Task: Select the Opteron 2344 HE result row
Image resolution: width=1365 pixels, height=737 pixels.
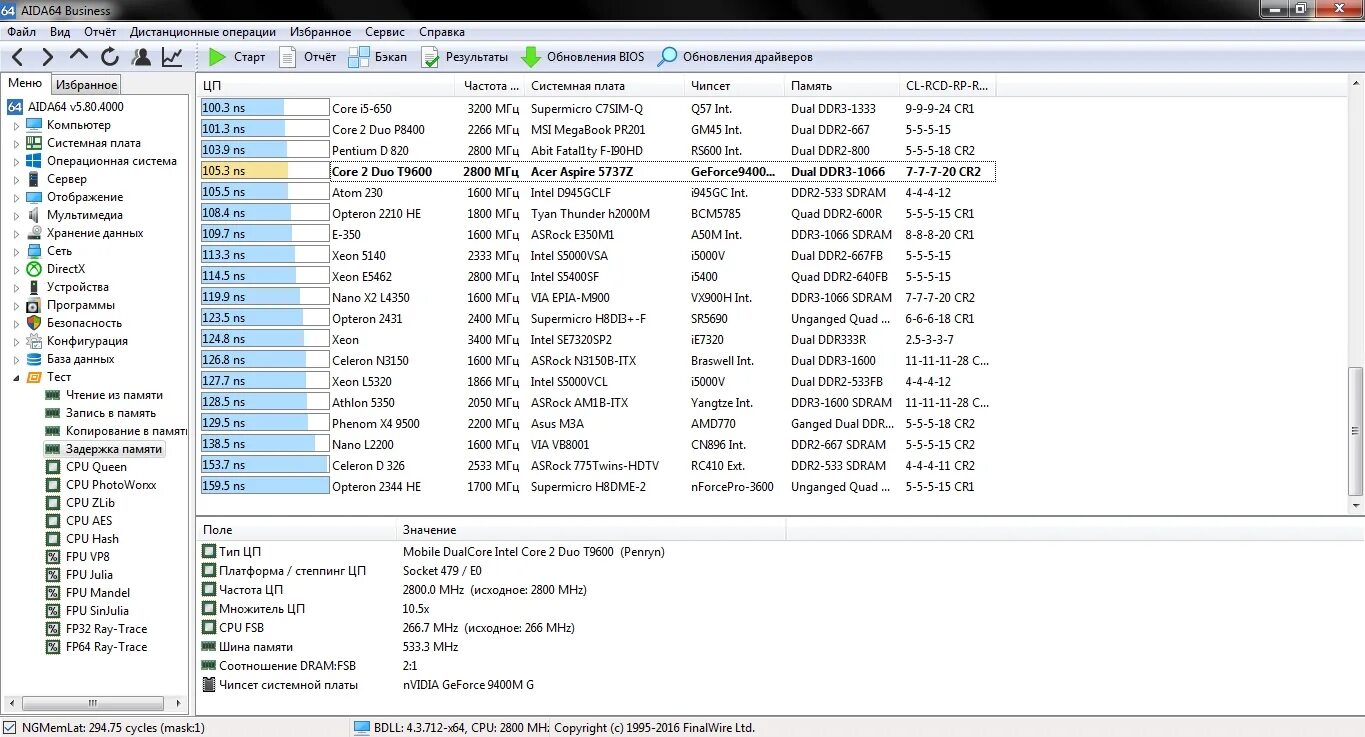Action: pos(597,487)
